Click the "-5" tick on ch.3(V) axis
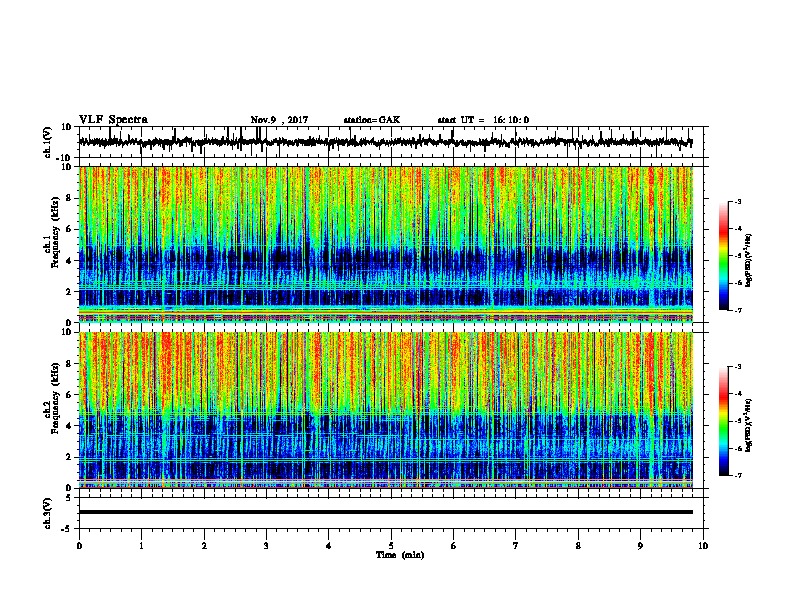 click(x=67, y=529)
